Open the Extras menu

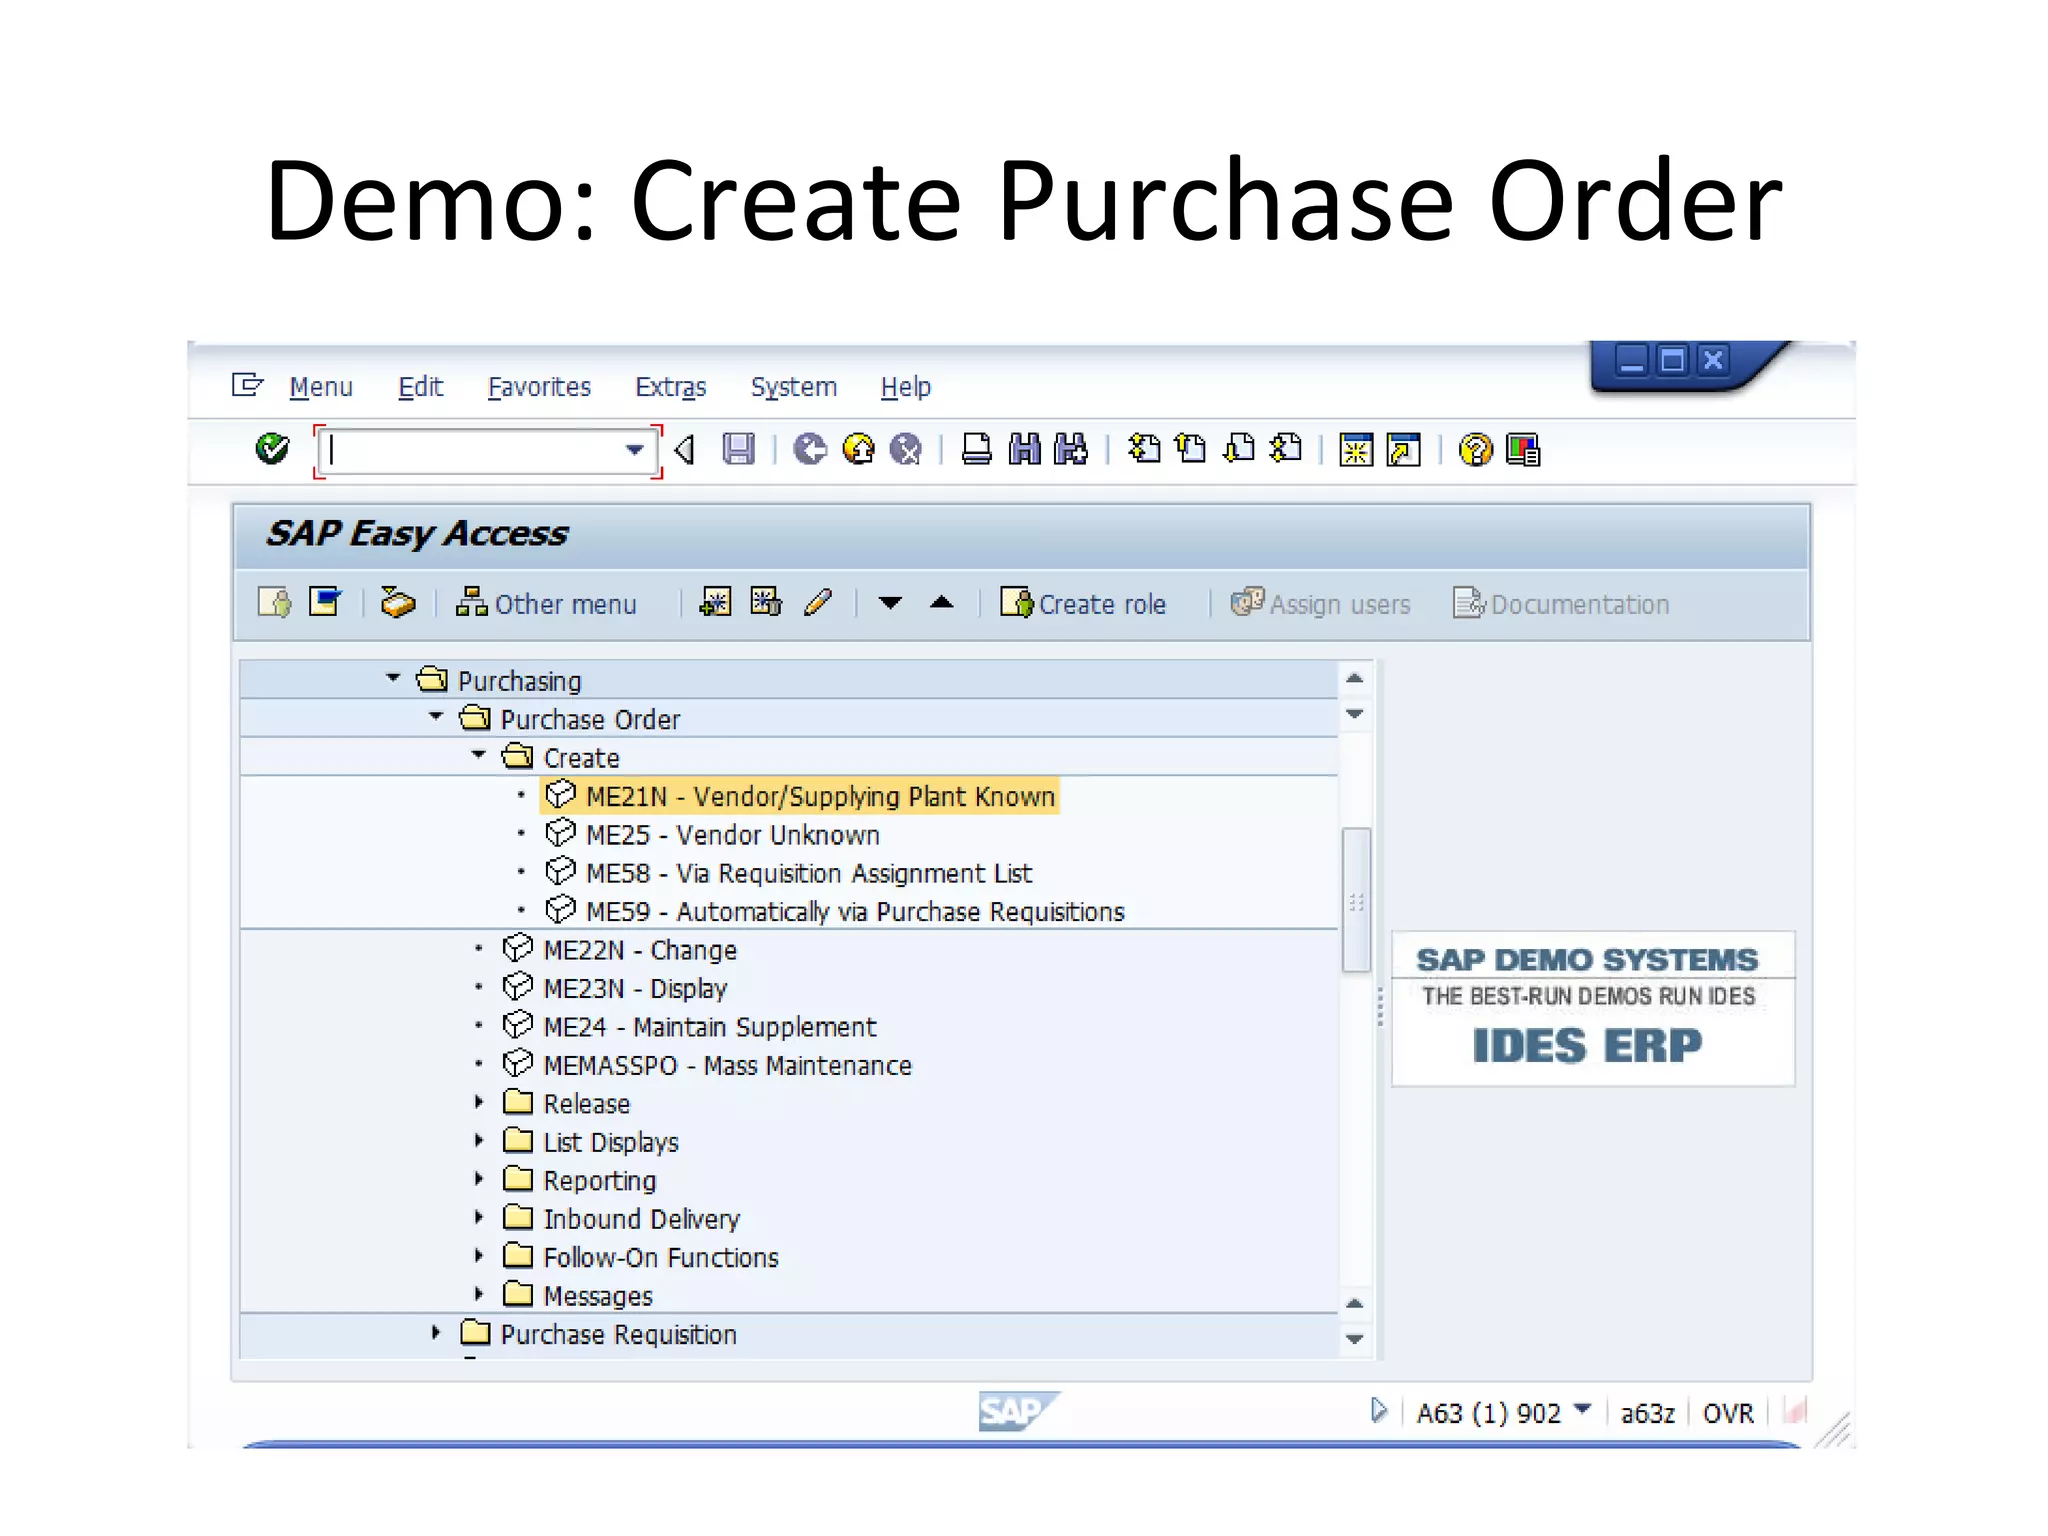point(670,387)
